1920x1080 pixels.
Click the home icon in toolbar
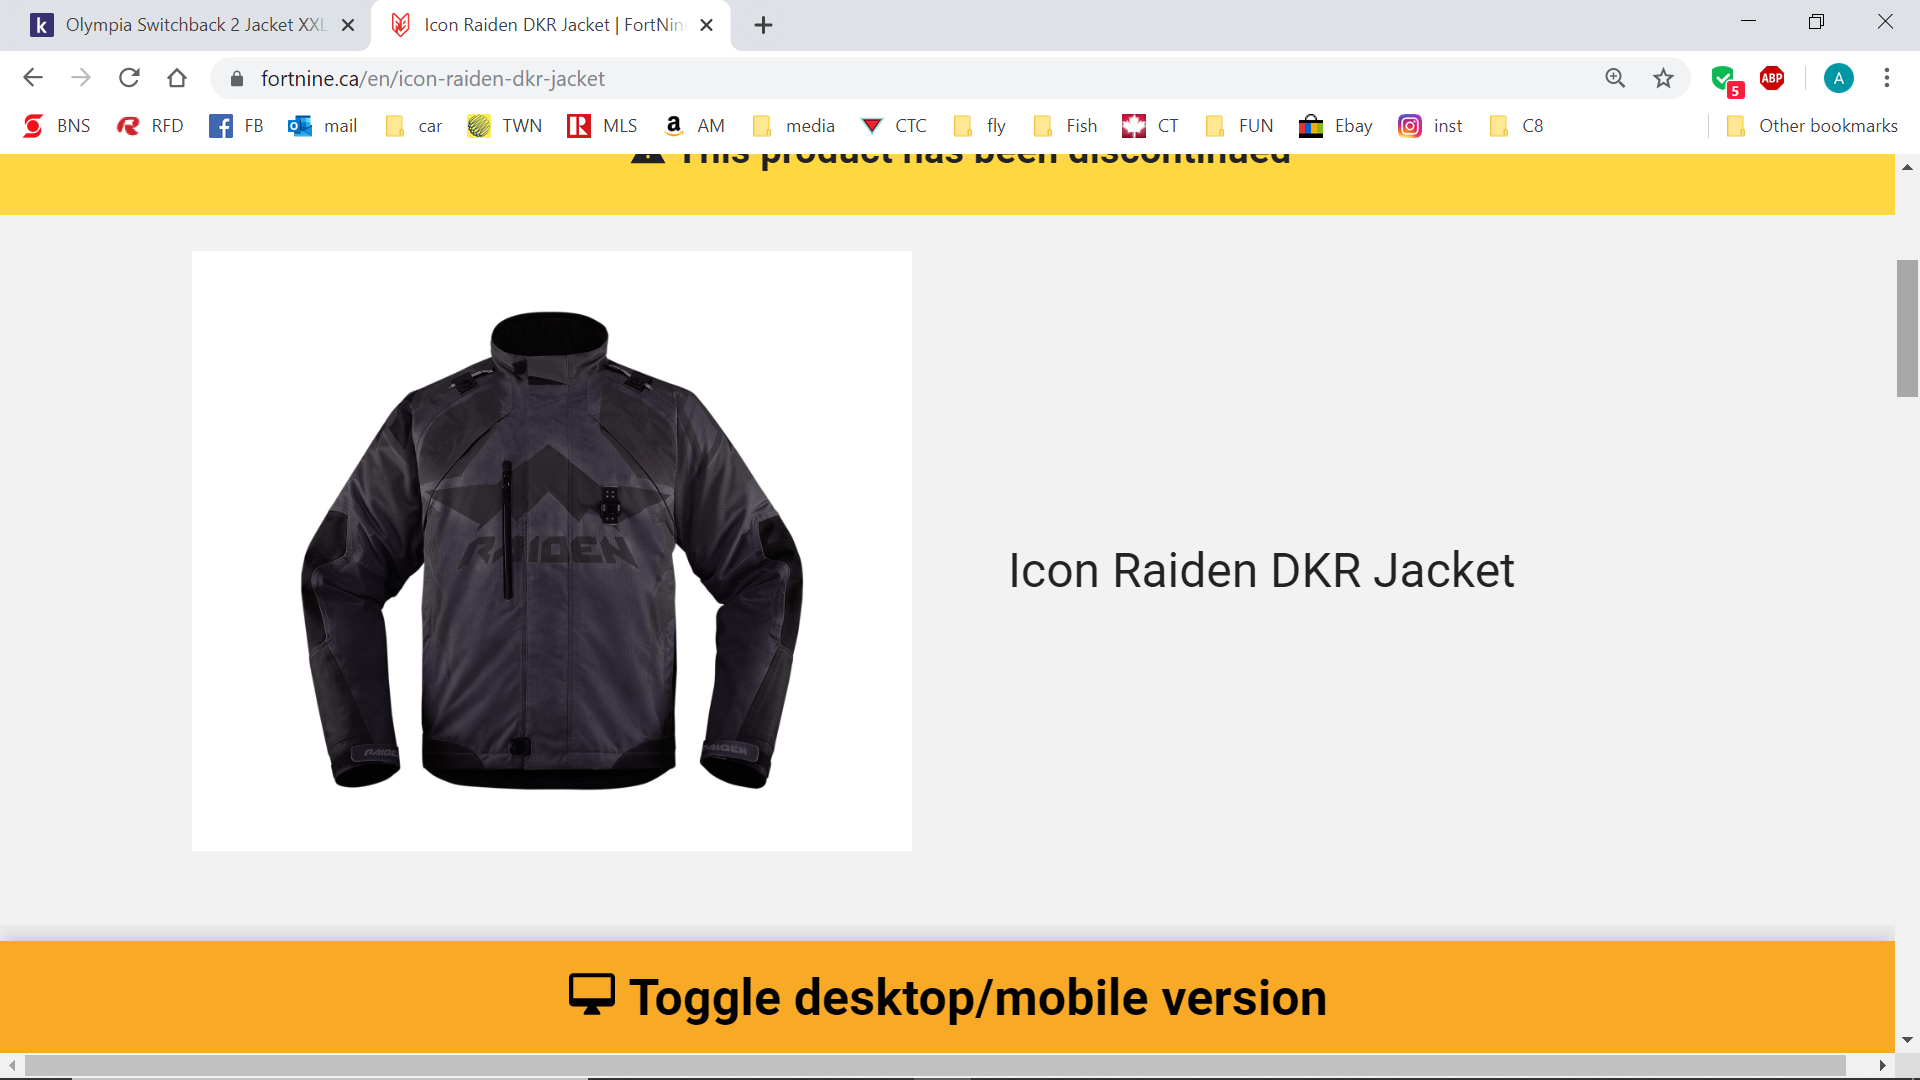177,78
